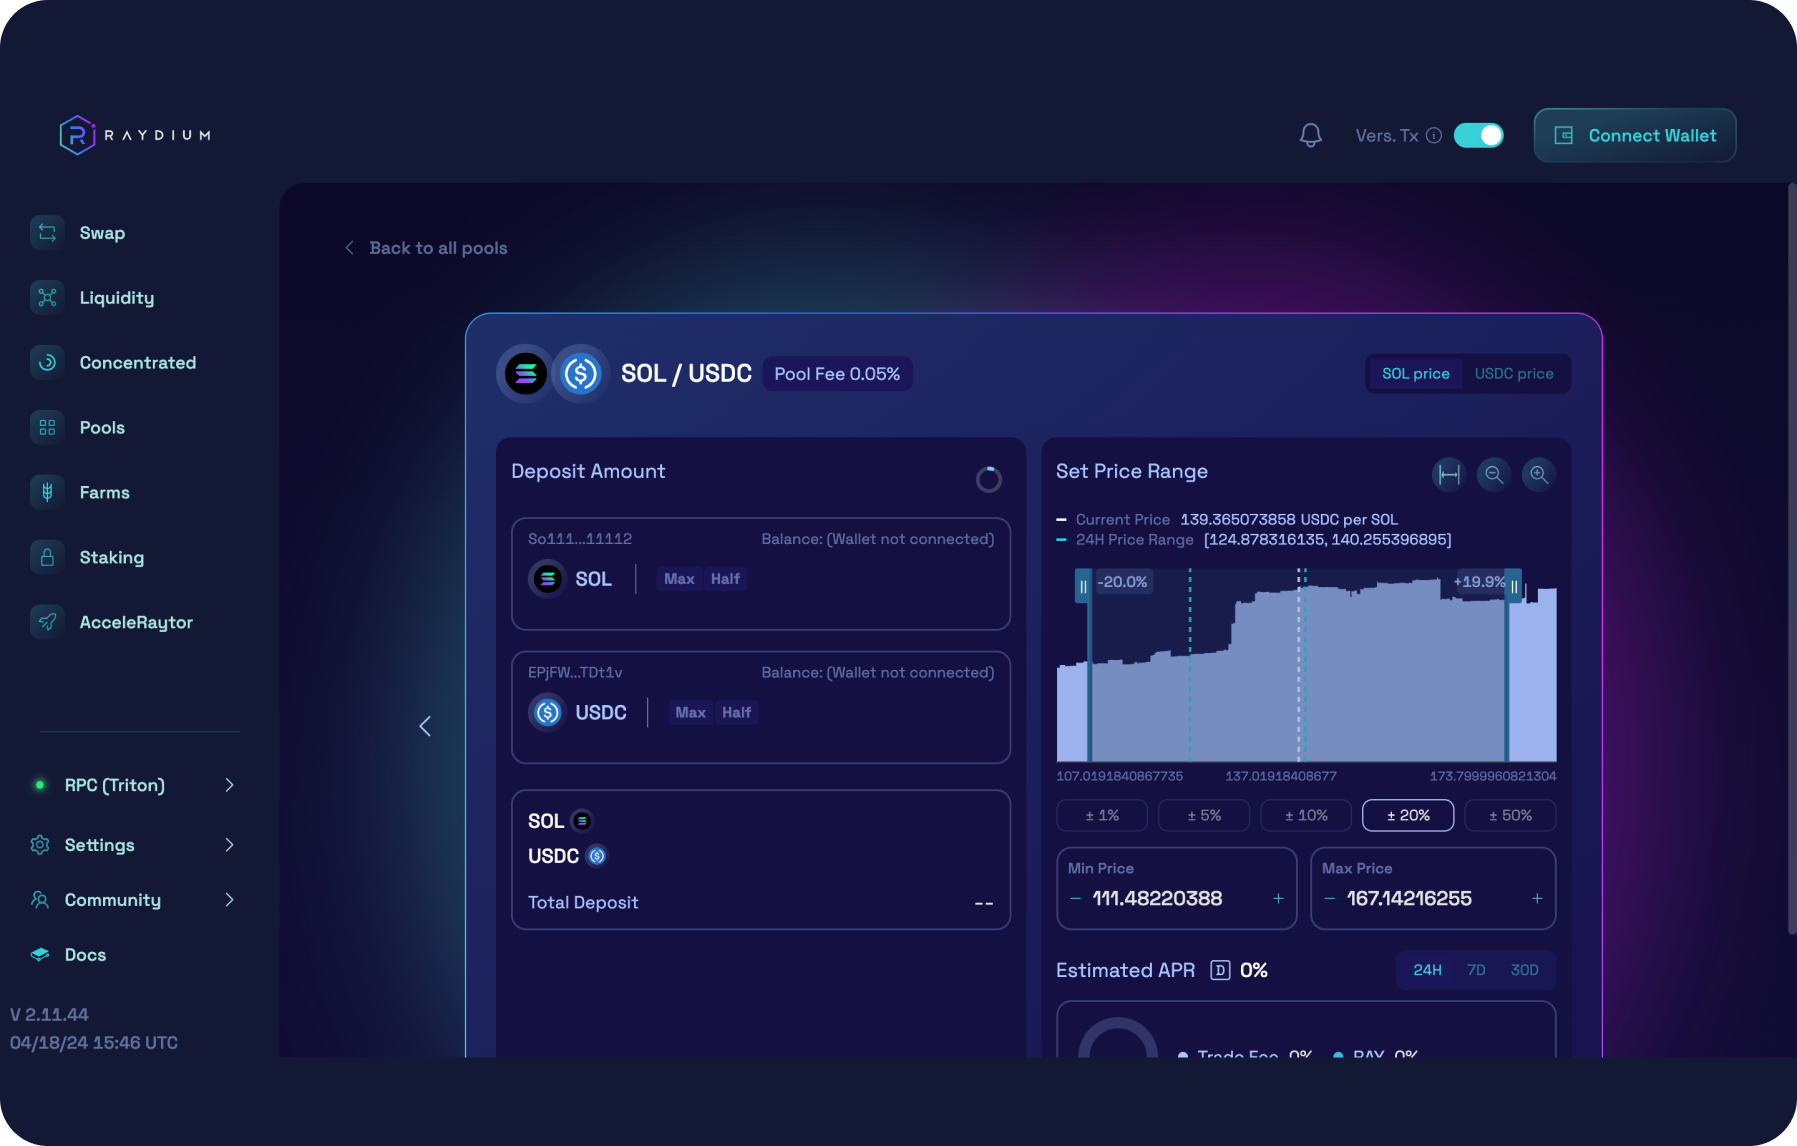Click the Connect Wallet button
This screenshot has height=1146, width=1797.
1634,135
